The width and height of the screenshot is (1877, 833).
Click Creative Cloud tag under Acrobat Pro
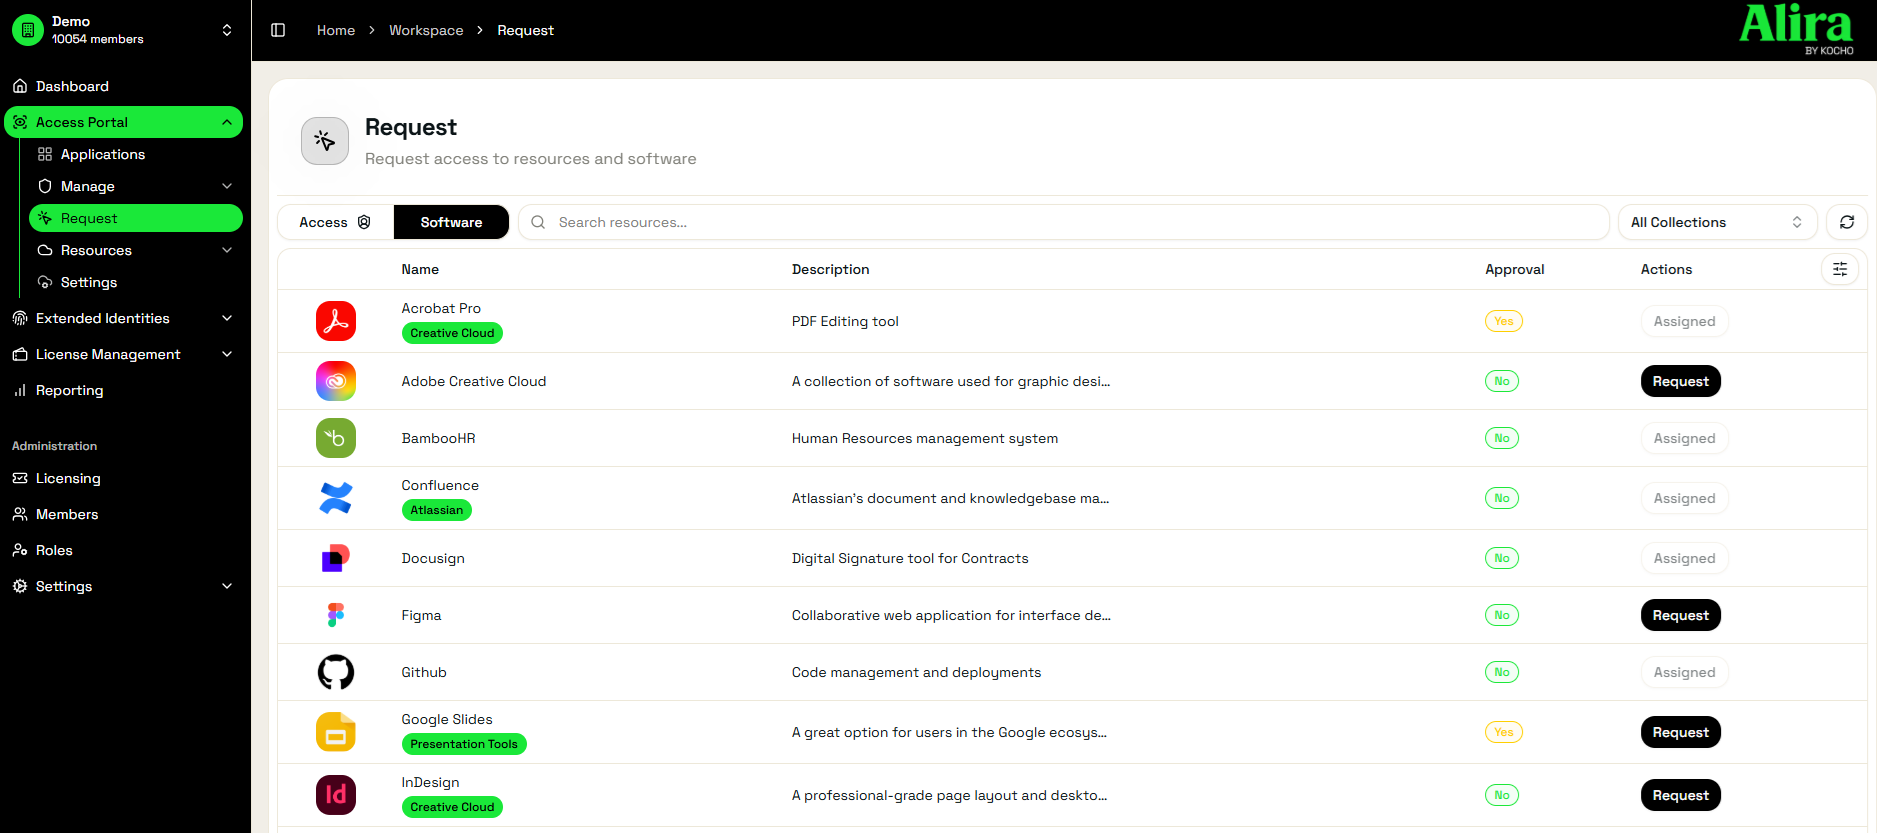pyautogui.click(x=452, y=333)
